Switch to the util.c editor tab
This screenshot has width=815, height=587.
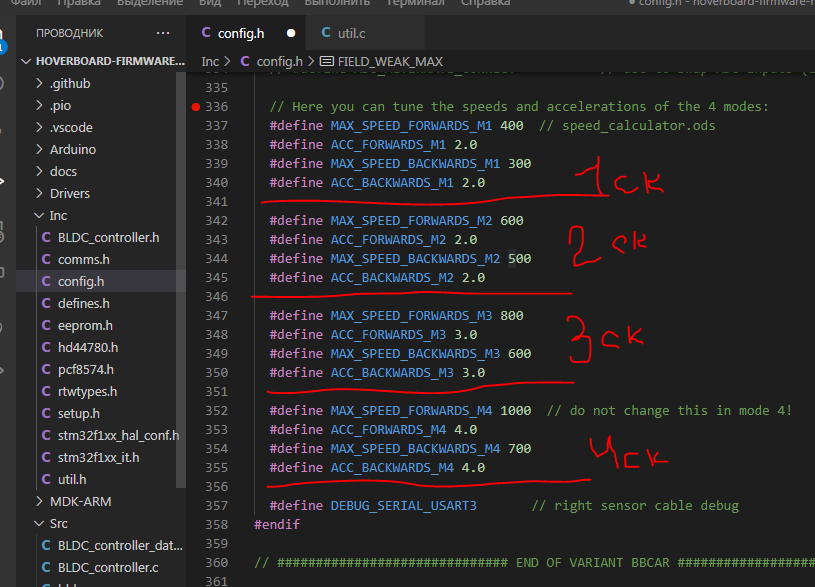pyautogui.click(x=349, y=33)
